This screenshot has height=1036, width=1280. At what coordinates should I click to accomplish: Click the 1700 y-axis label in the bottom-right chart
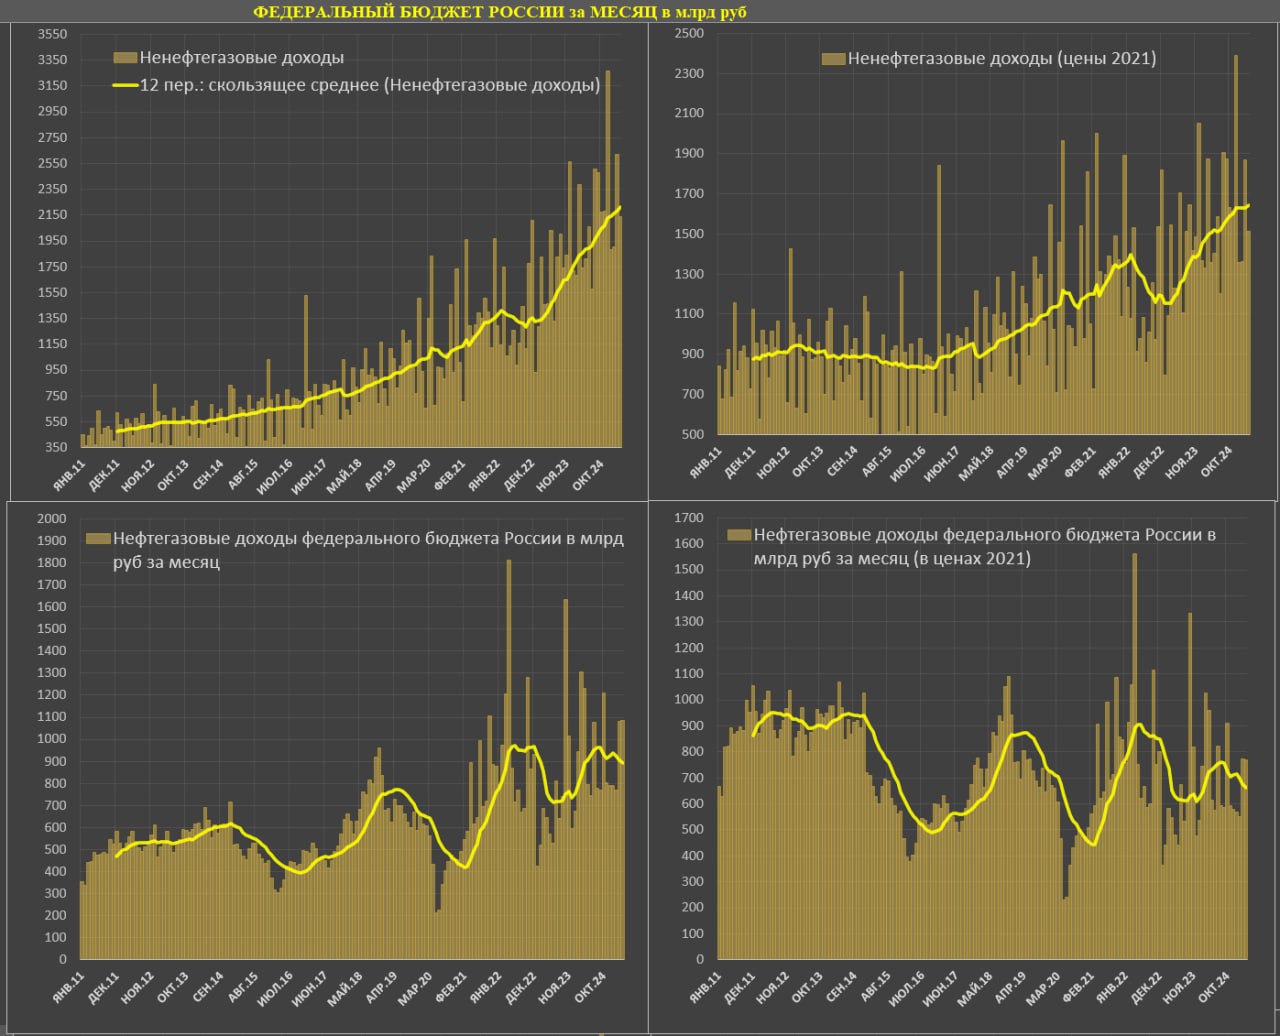tap(690, 518)
